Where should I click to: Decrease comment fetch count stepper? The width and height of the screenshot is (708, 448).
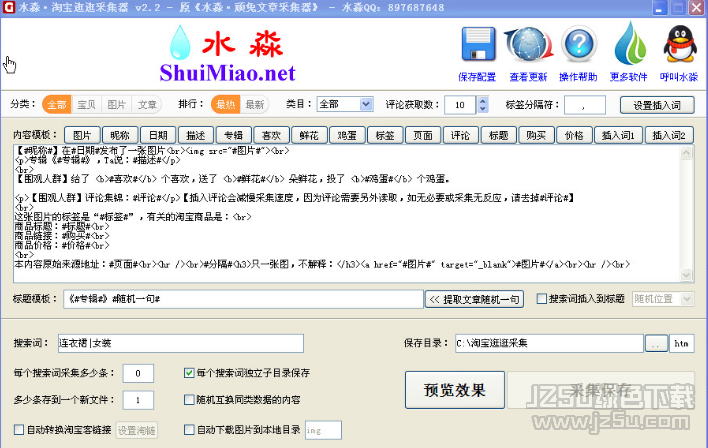click(x=483, y=109)
